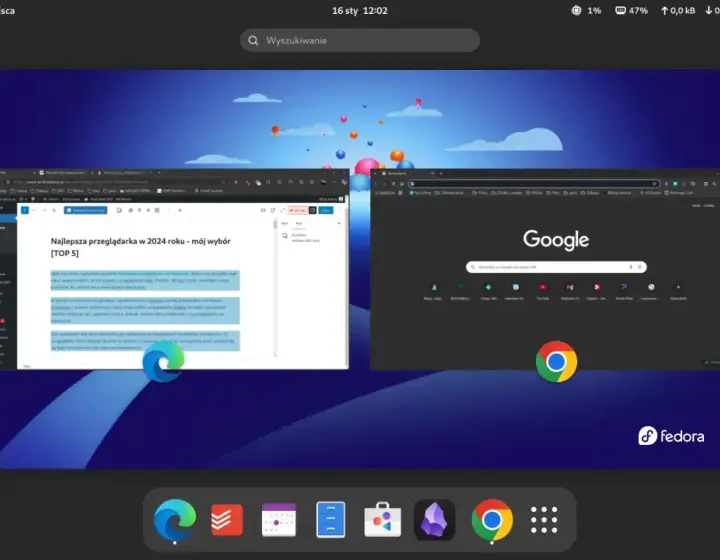Click the magnifier icon in the Wyszukiwanie bar

(x=253, y=40)
